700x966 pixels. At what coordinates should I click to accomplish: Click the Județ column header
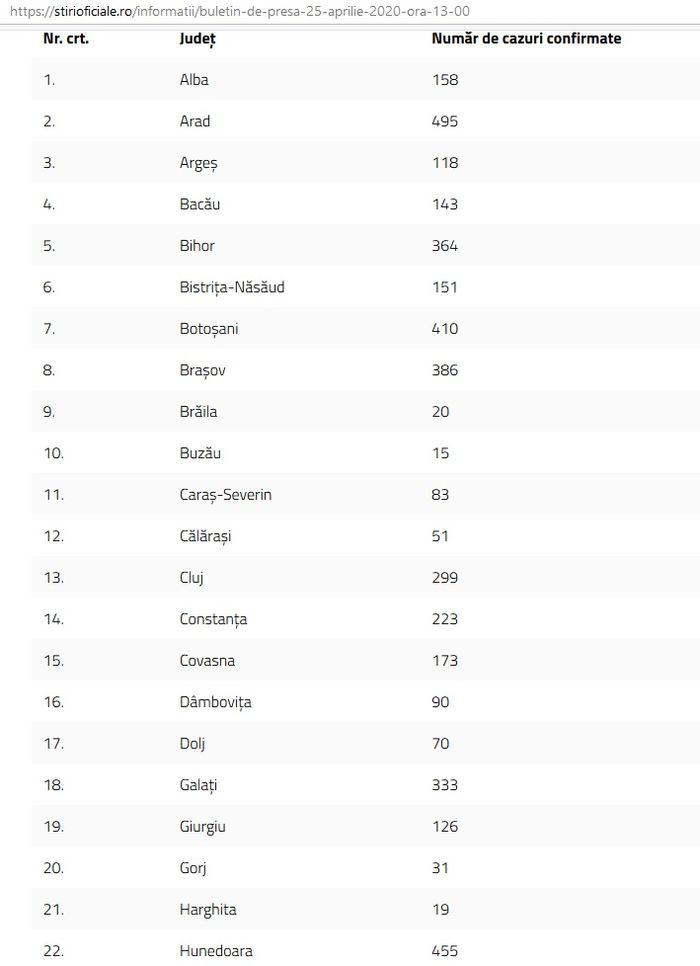point(198,39)
